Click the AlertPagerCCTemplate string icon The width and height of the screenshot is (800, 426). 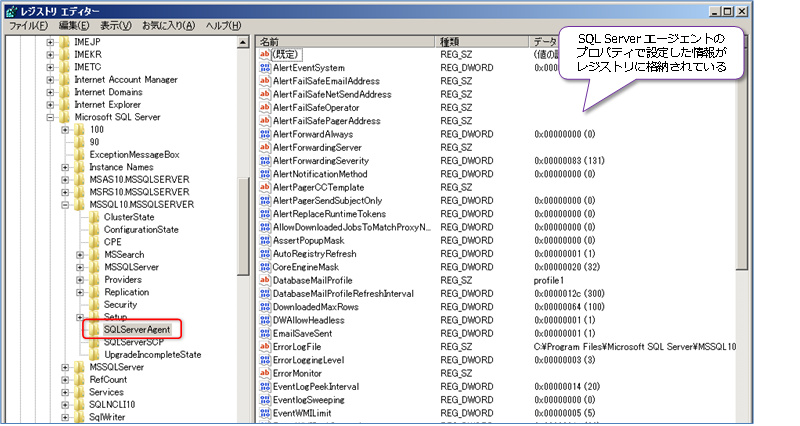264,187
